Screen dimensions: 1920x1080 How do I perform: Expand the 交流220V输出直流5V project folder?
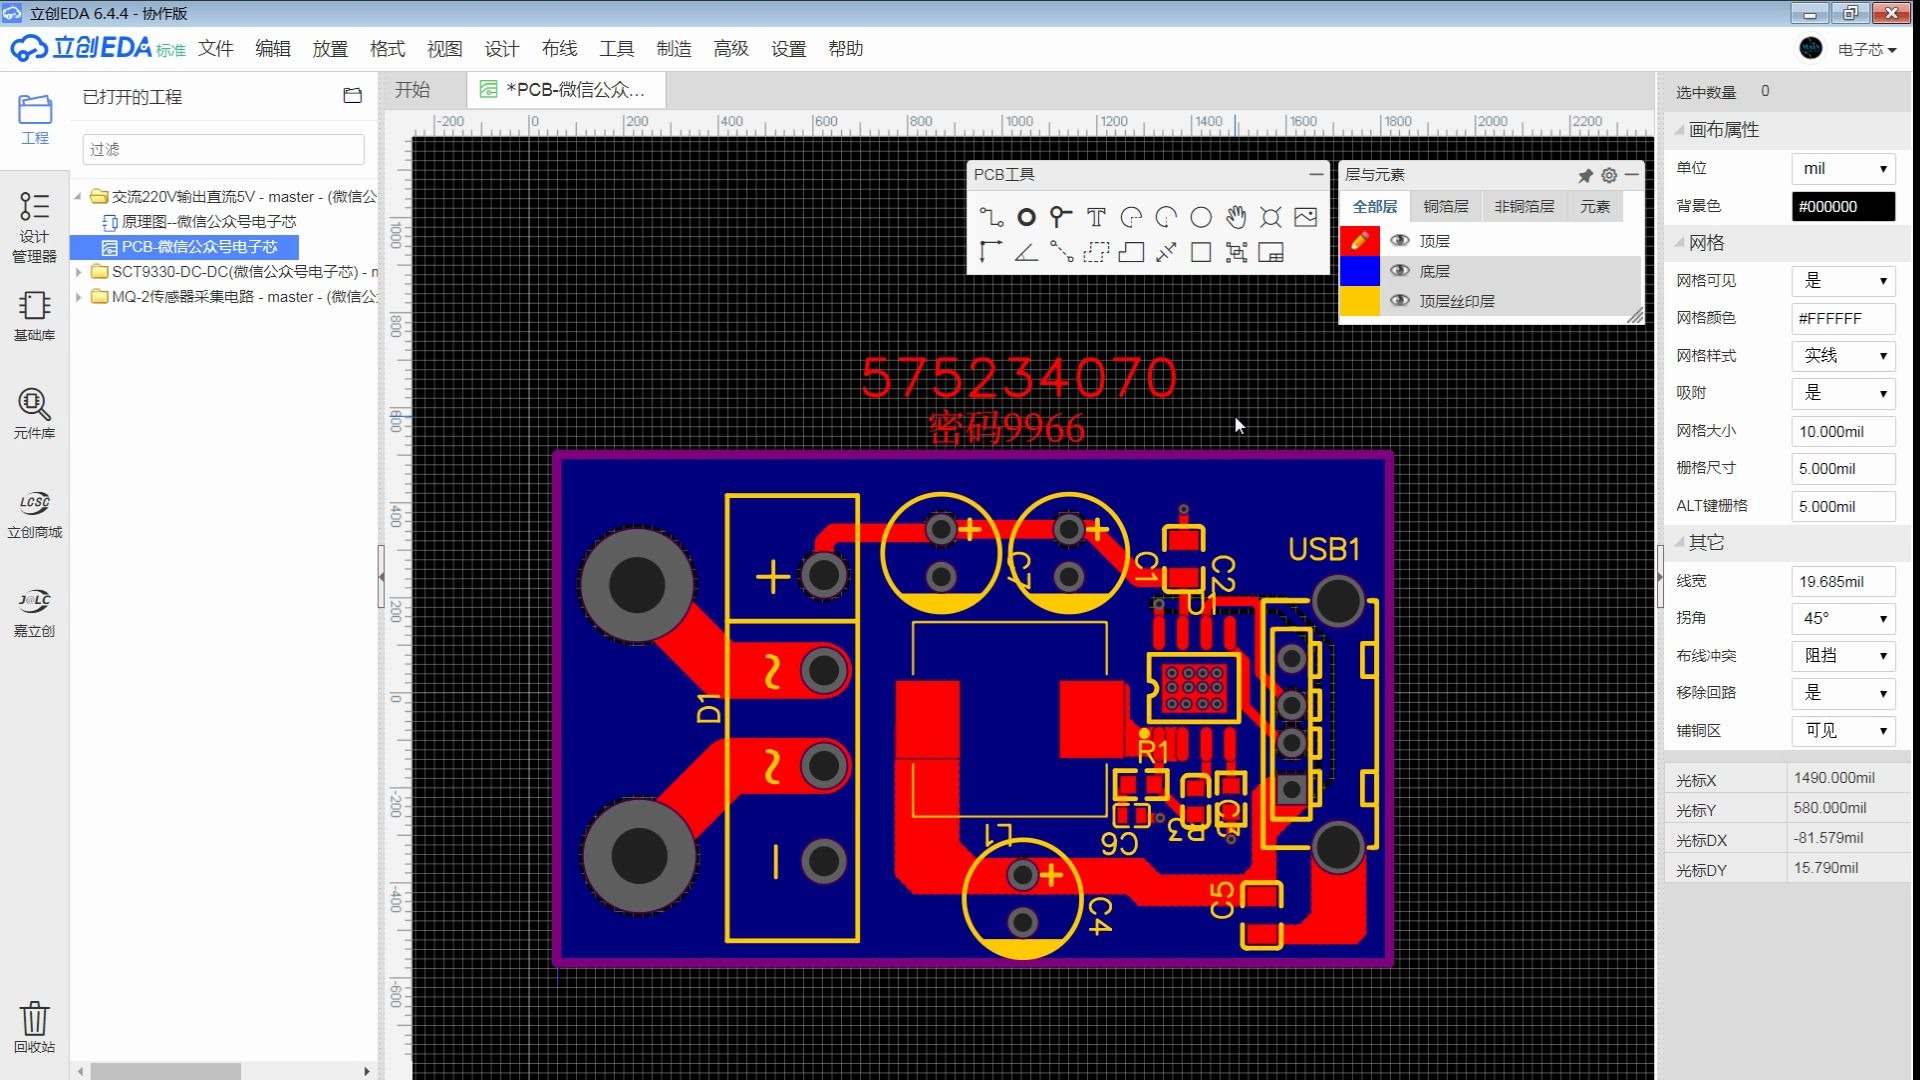[x=78, y=196]
